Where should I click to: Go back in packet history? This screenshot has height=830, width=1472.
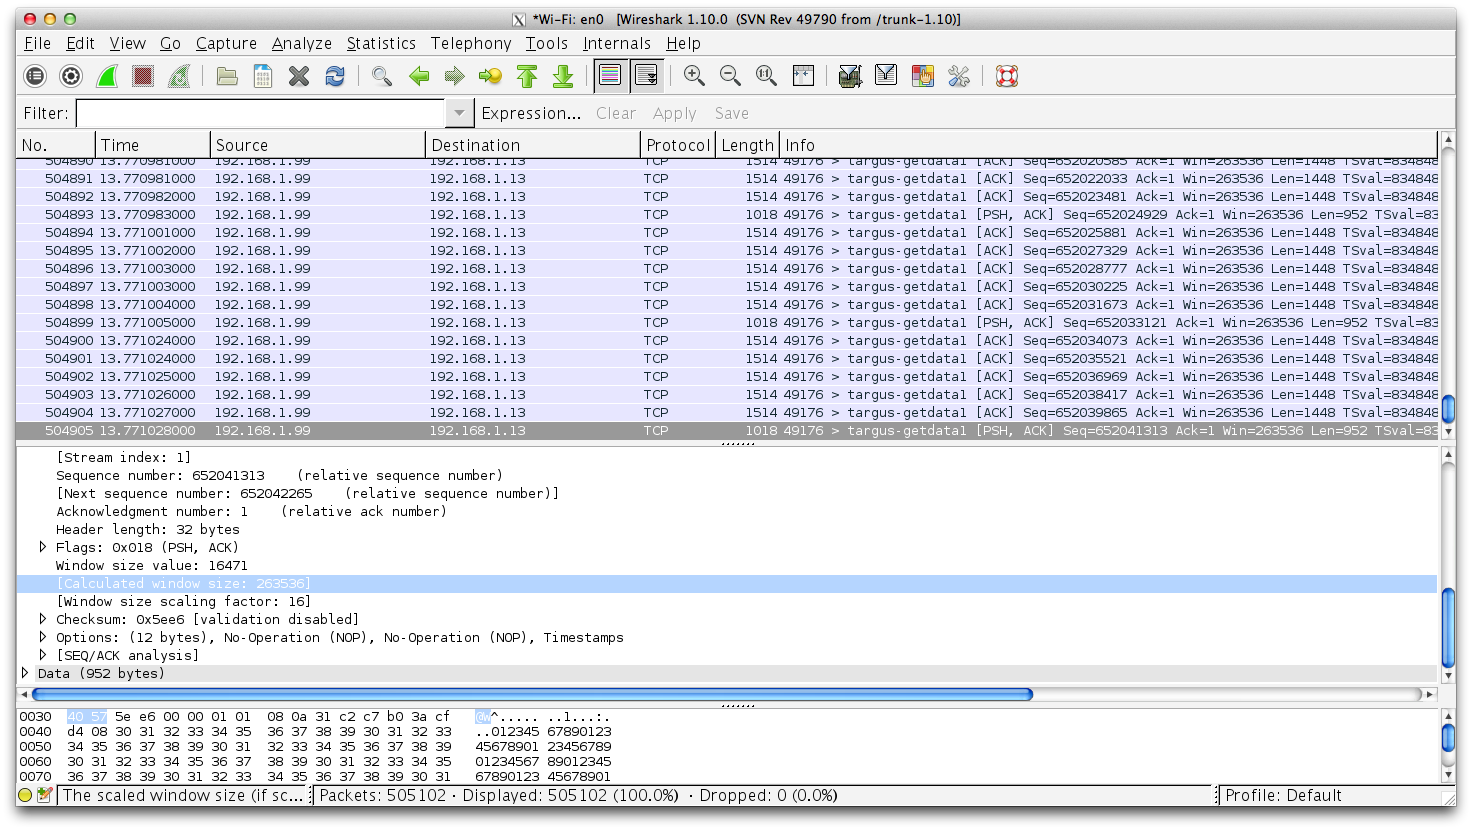419,76
